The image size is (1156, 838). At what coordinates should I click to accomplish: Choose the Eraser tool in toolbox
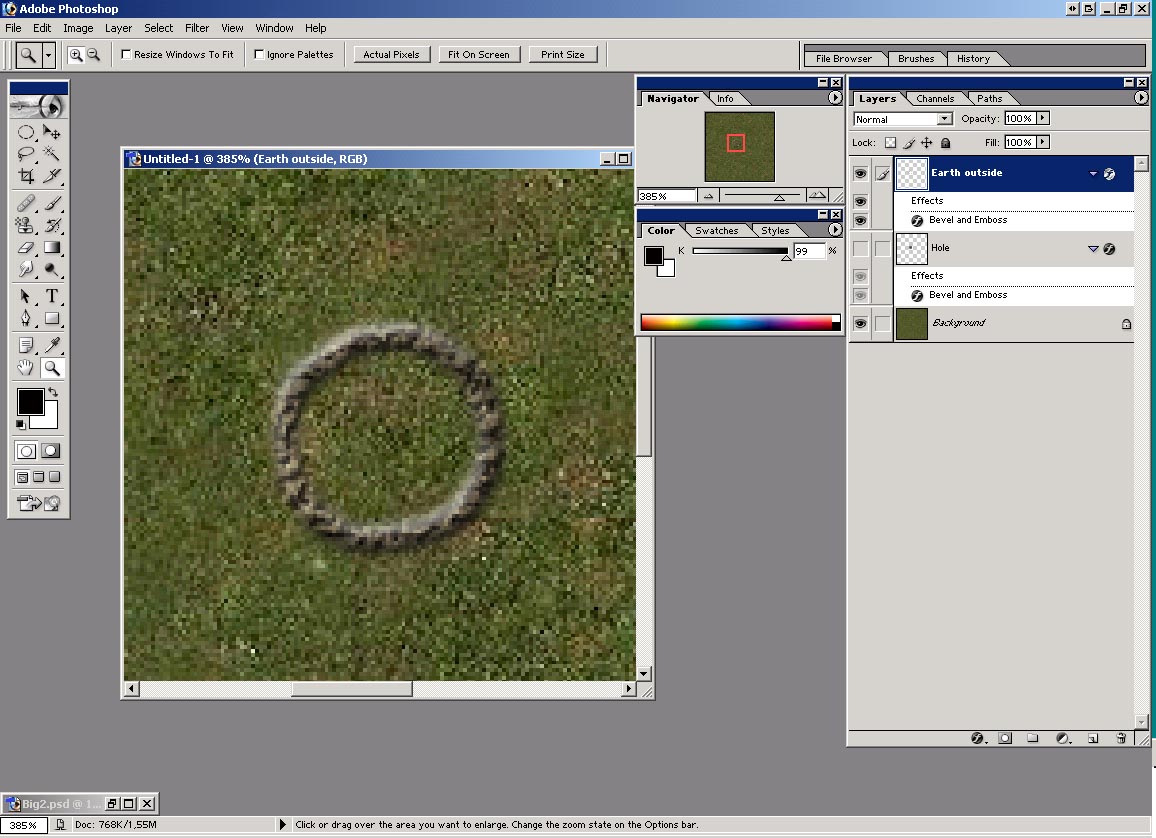pyautogui.click(x=26, y=248)
